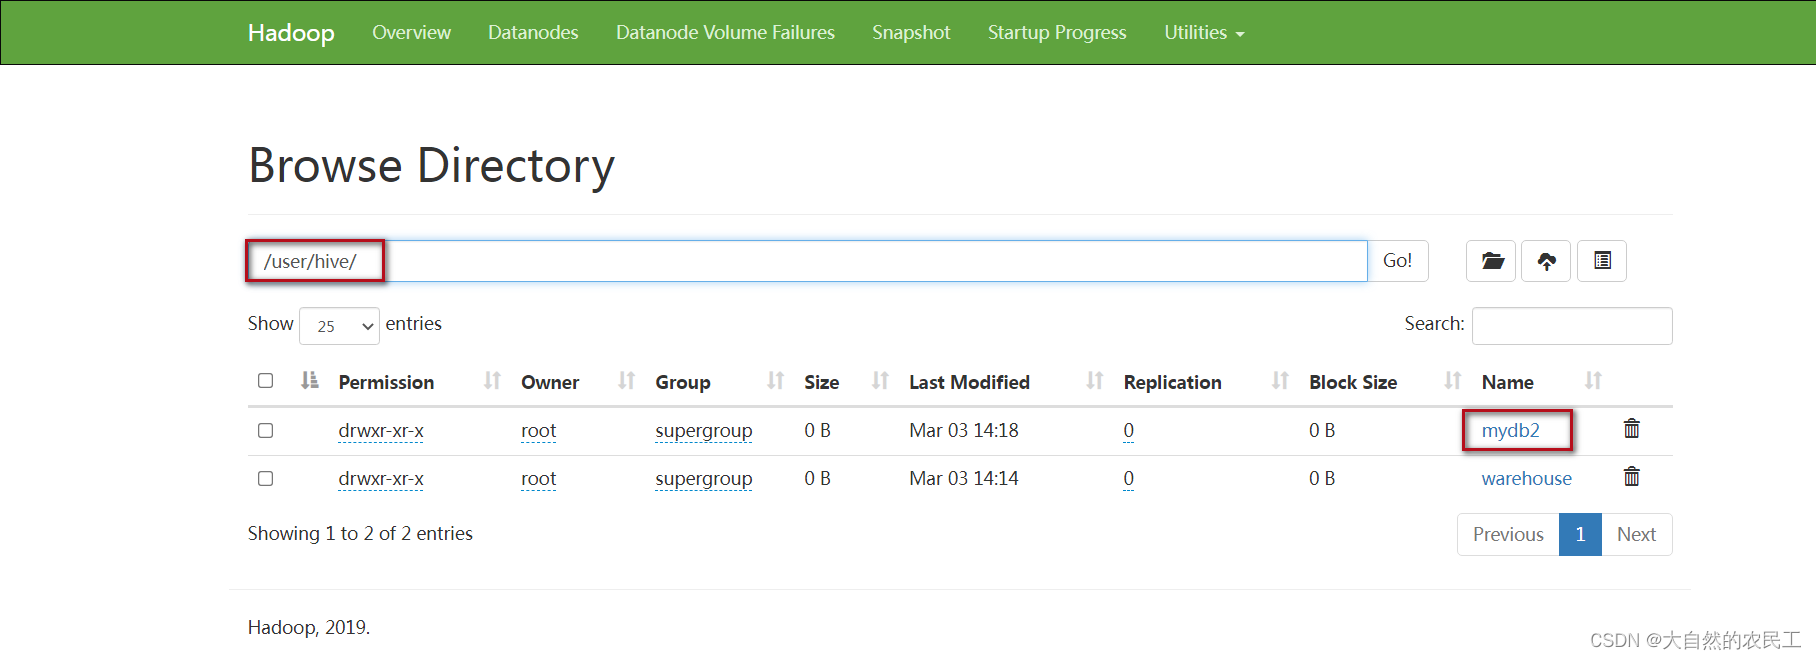This screenshot has width=1816, height=660.
Task: Tick the select-all checkbox in table header
Action: click(265, 381)
